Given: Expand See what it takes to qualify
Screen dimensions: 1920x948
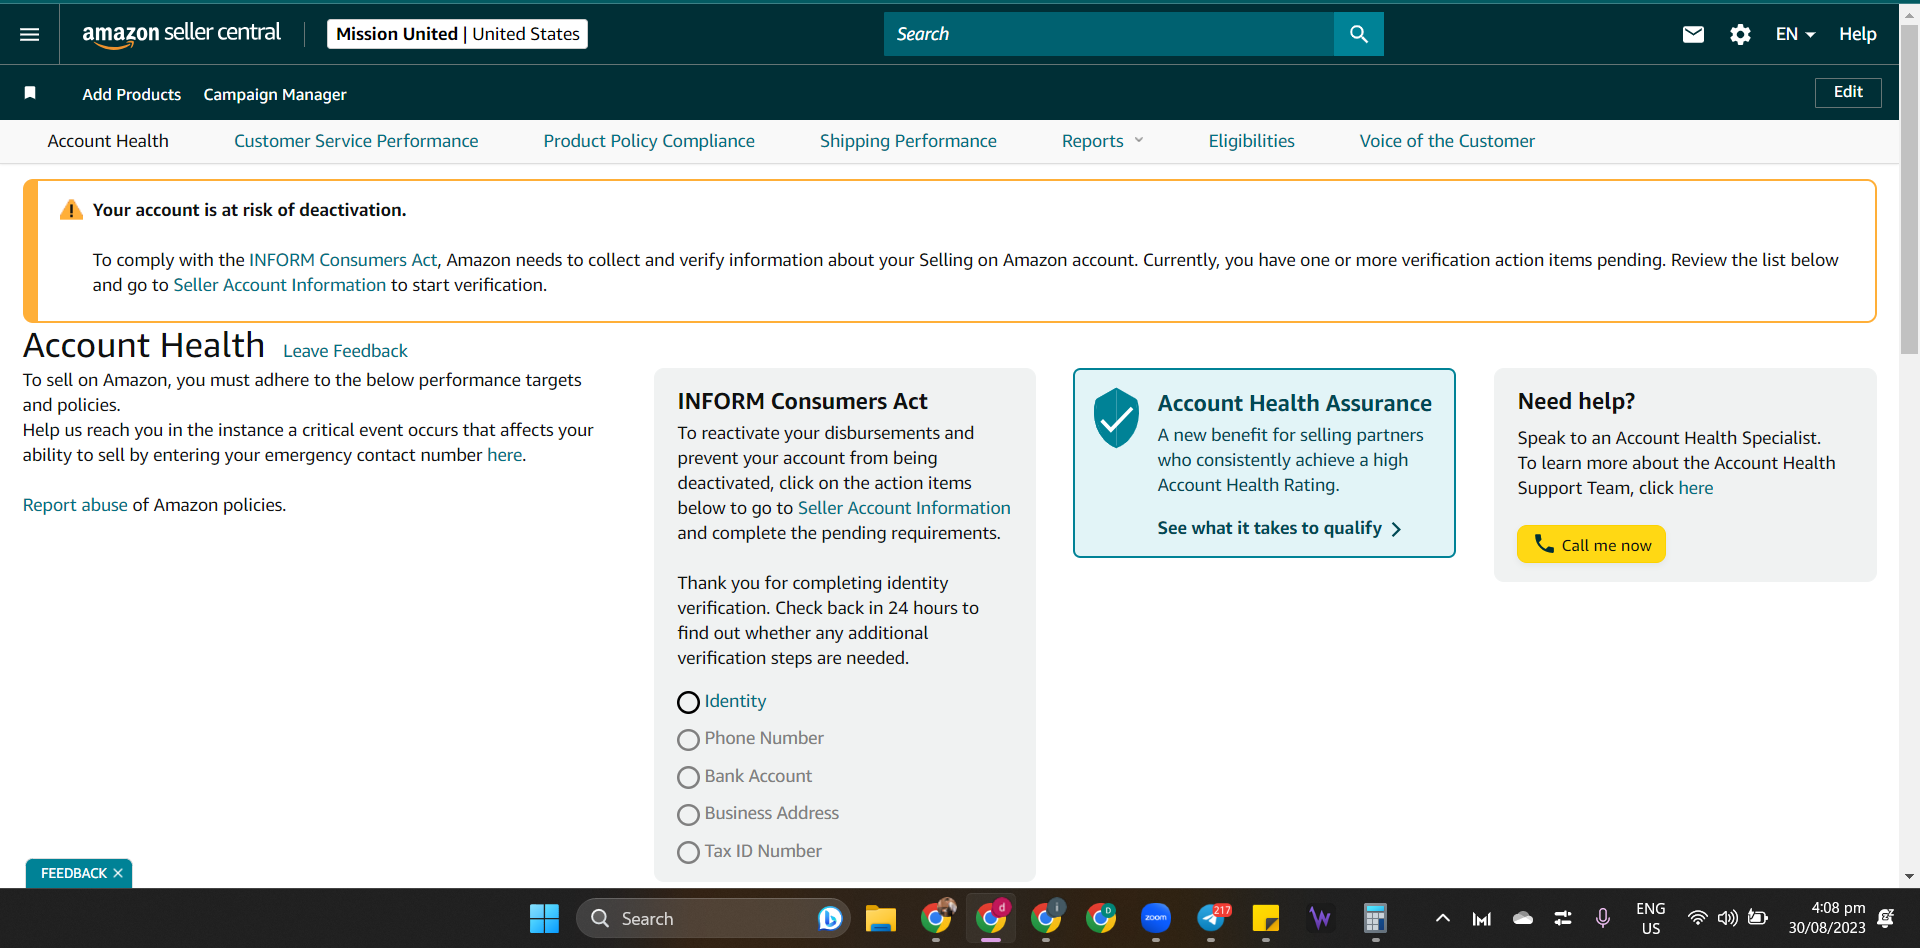Looking at the screenshot, I should coord(1279,528).
